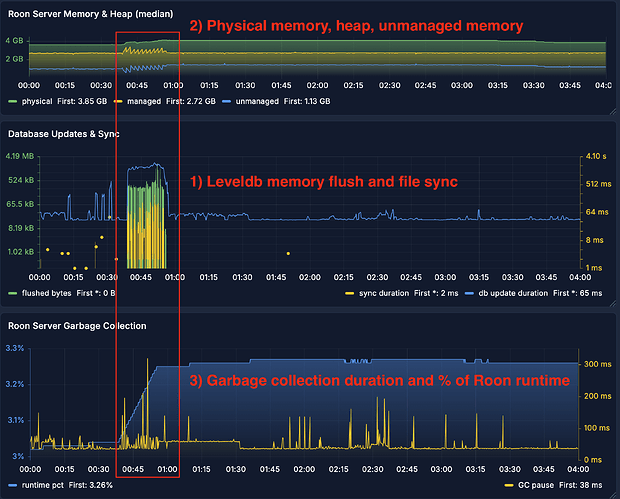
Task: Click 'First: 3.26%' runtime pct value
Action: point(91,485)
